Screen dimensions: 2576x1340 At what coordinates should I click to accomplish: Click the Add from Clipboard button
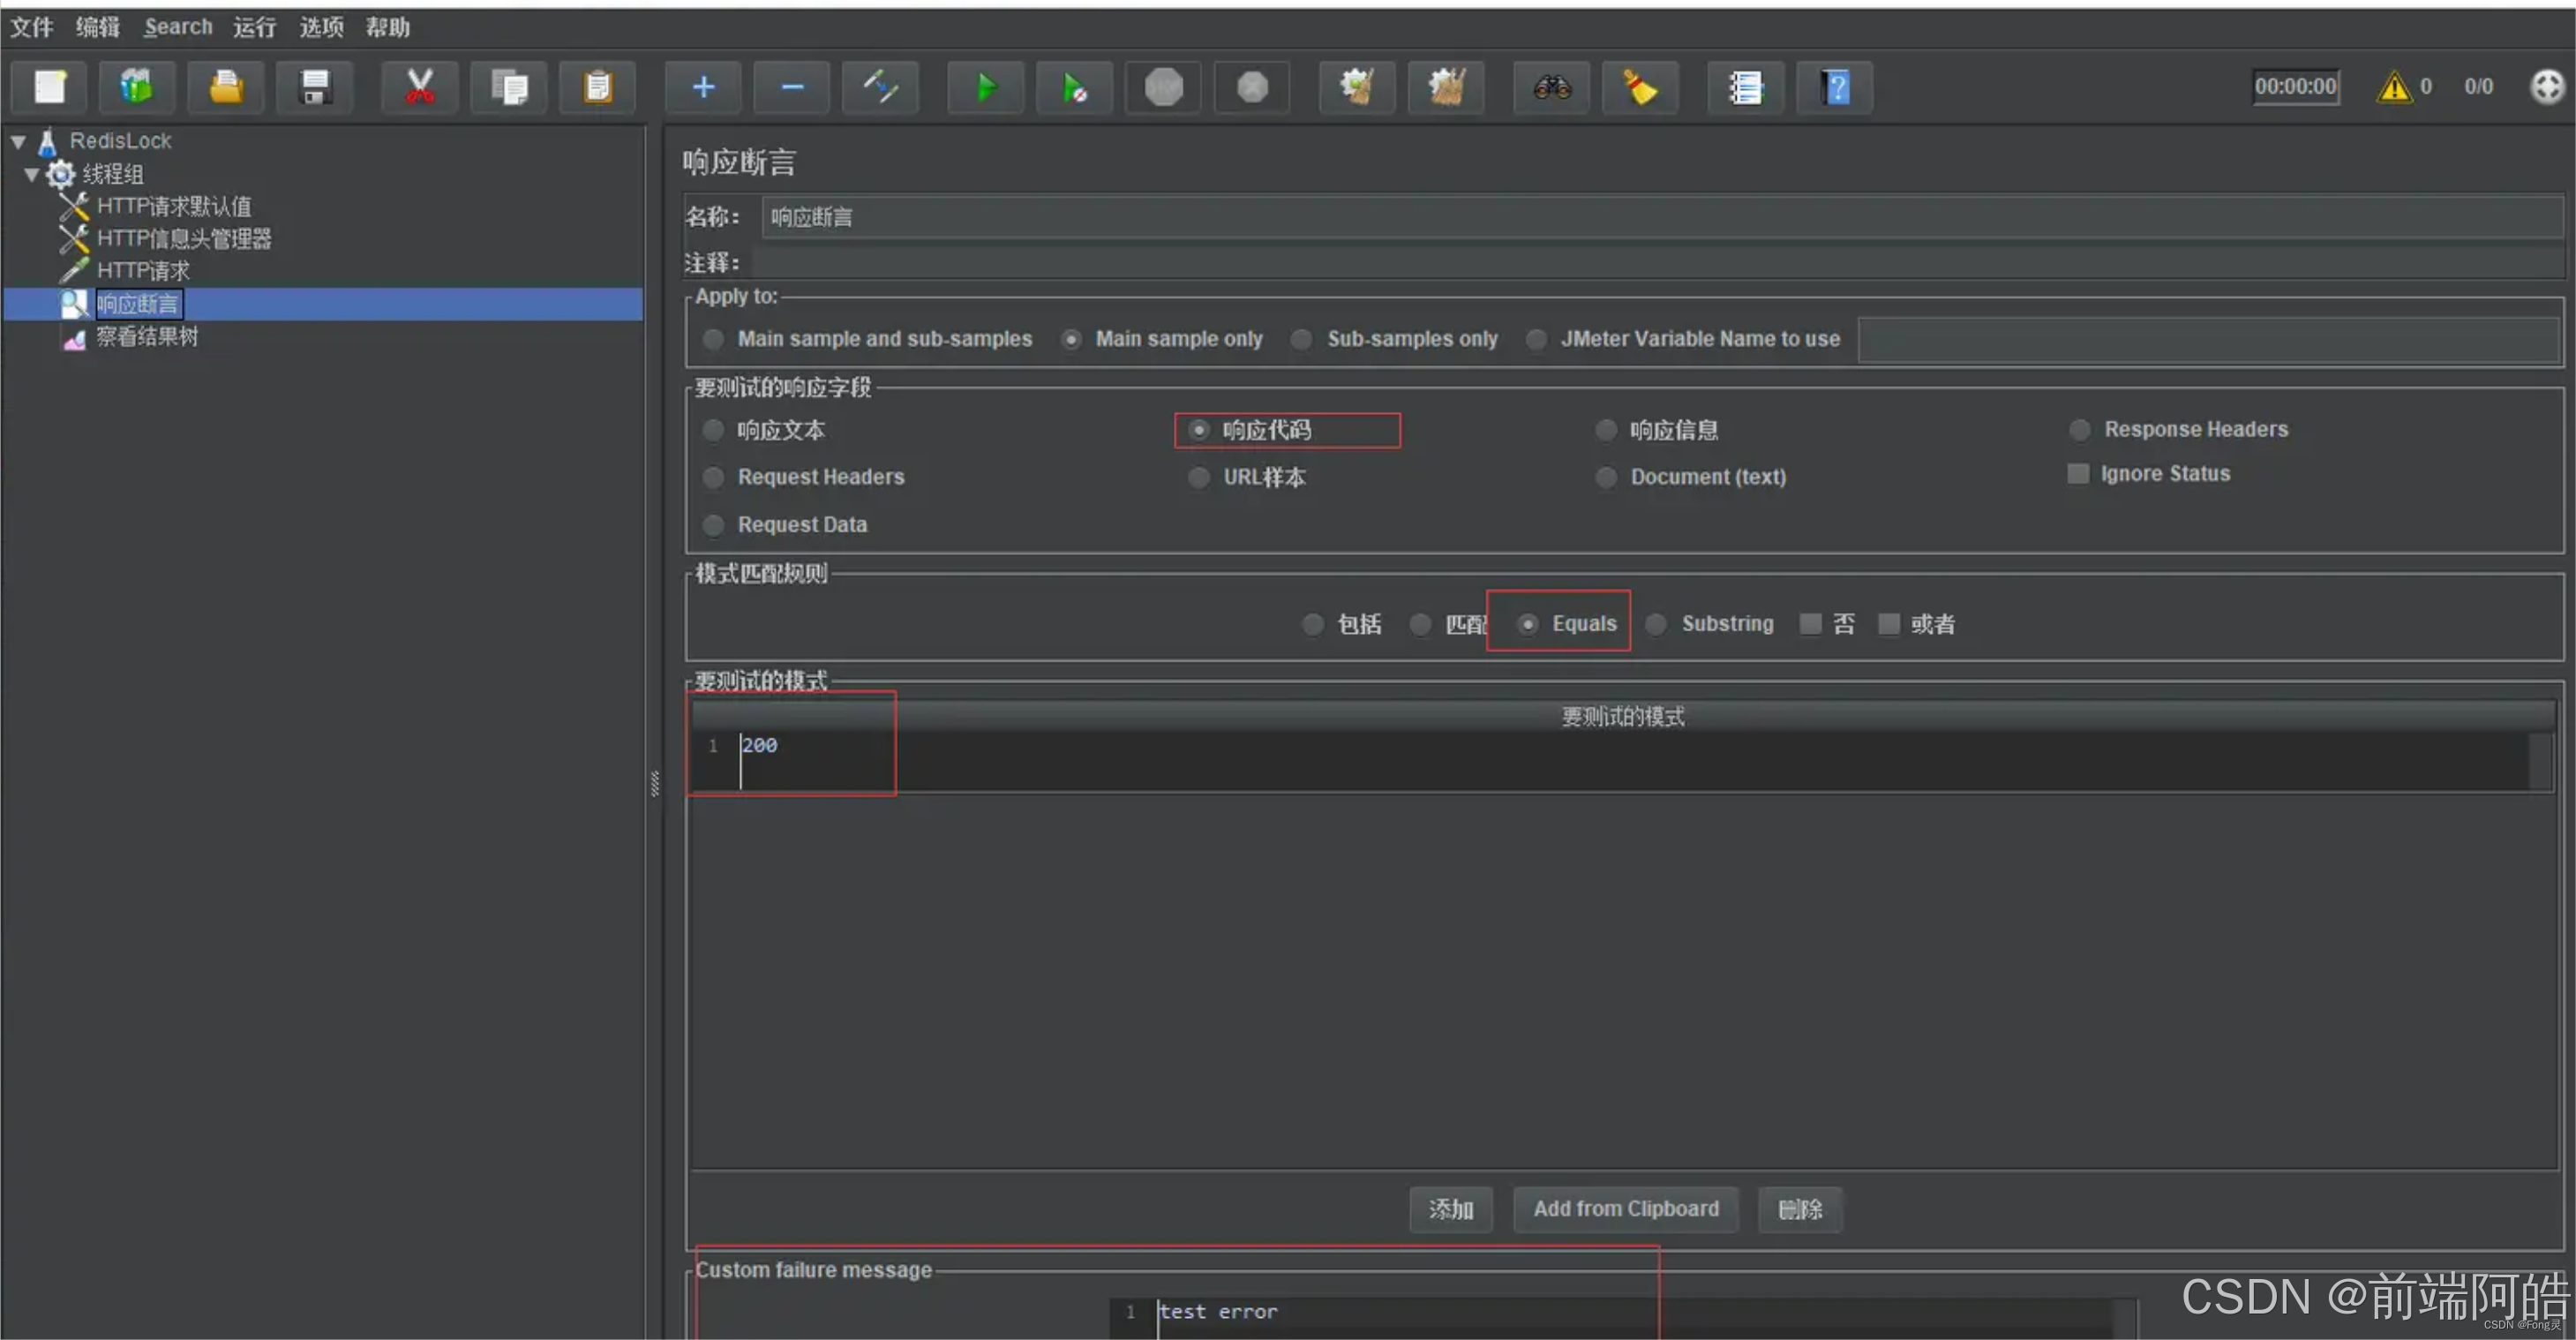coord(1625,1209)
